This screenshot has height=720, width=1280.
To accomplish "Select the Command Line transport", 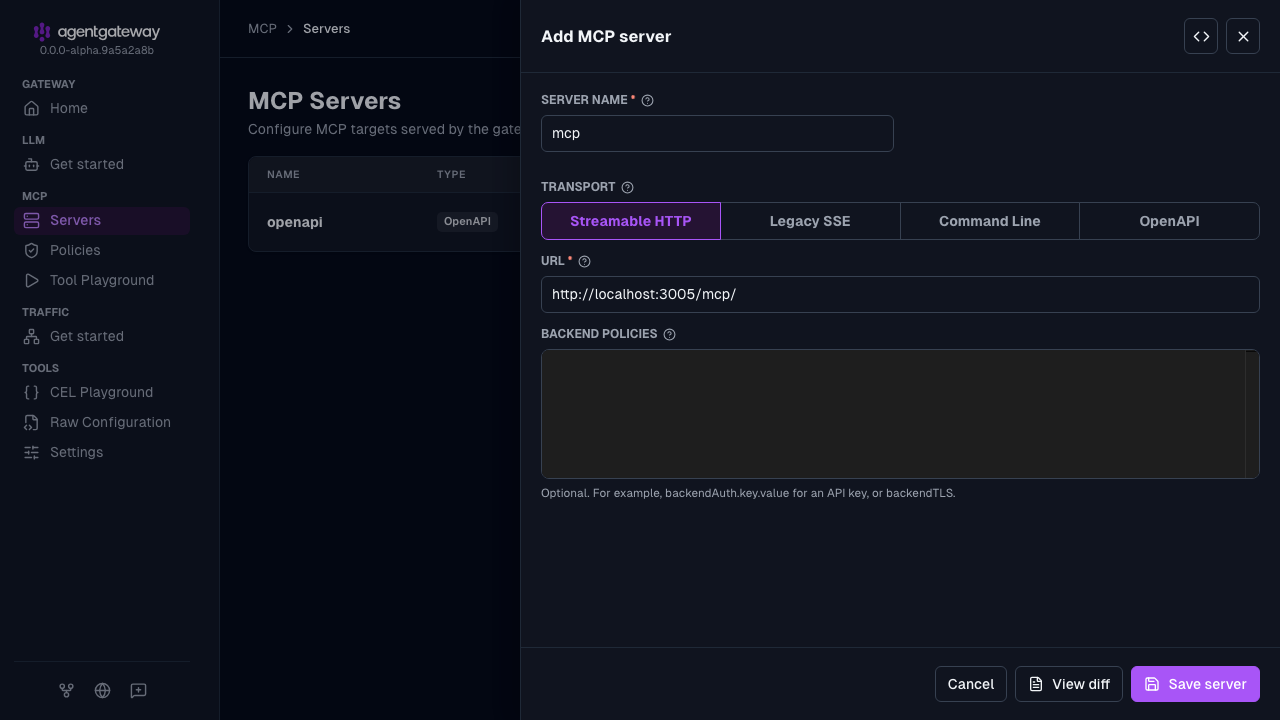I will coord(990,221).
